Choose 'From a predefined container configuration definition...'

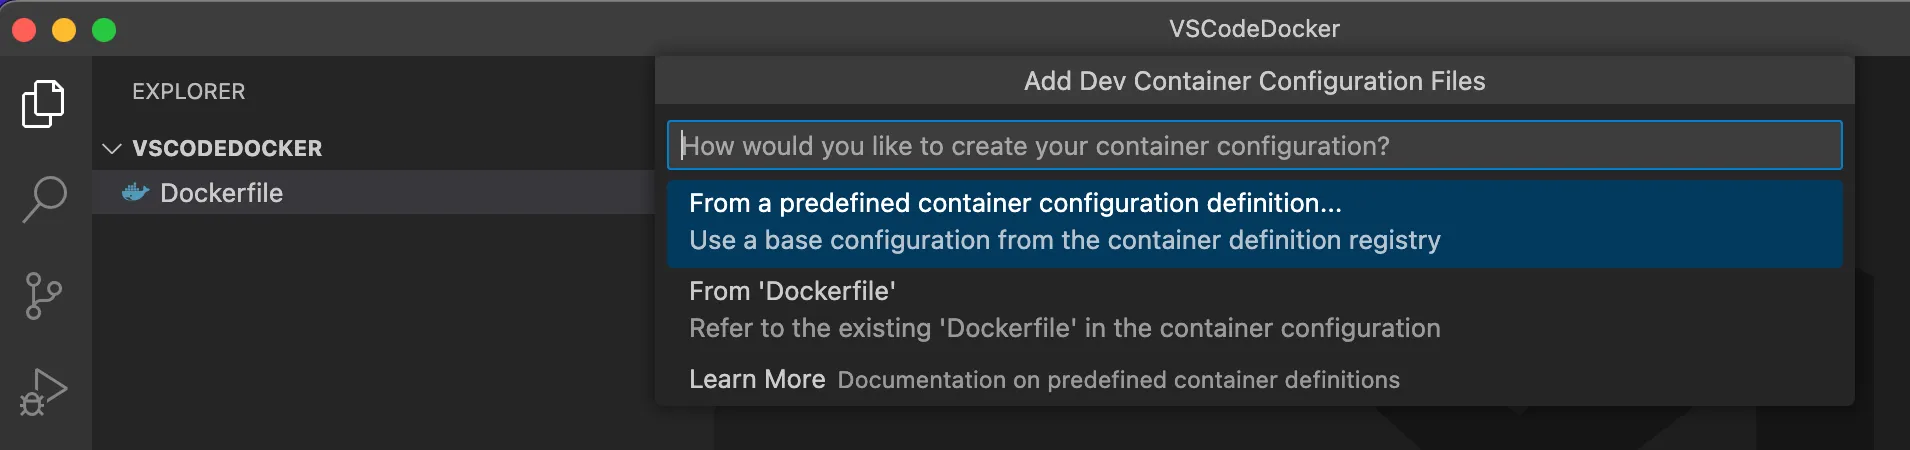pyautogui.click(x=1254, y=222)
